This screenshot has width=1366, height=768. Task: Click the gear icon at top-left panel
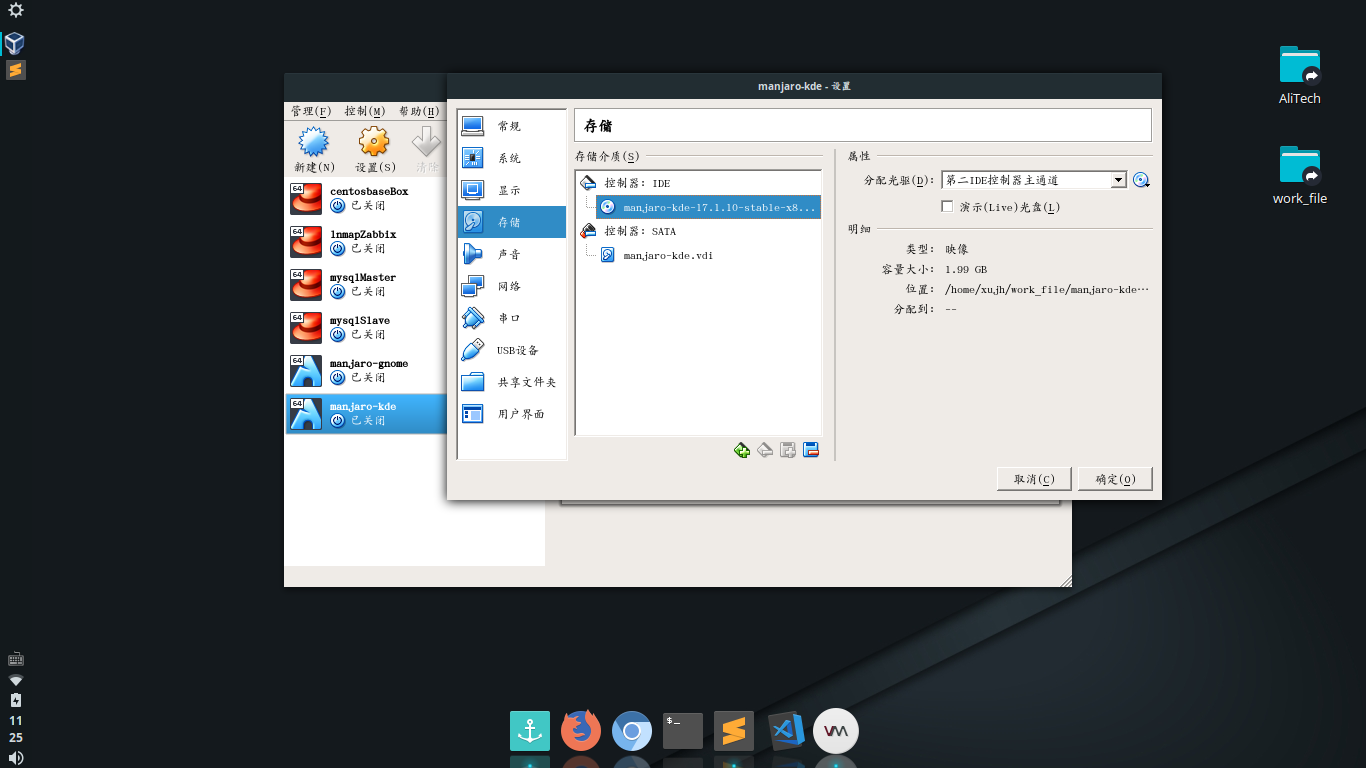15,10
